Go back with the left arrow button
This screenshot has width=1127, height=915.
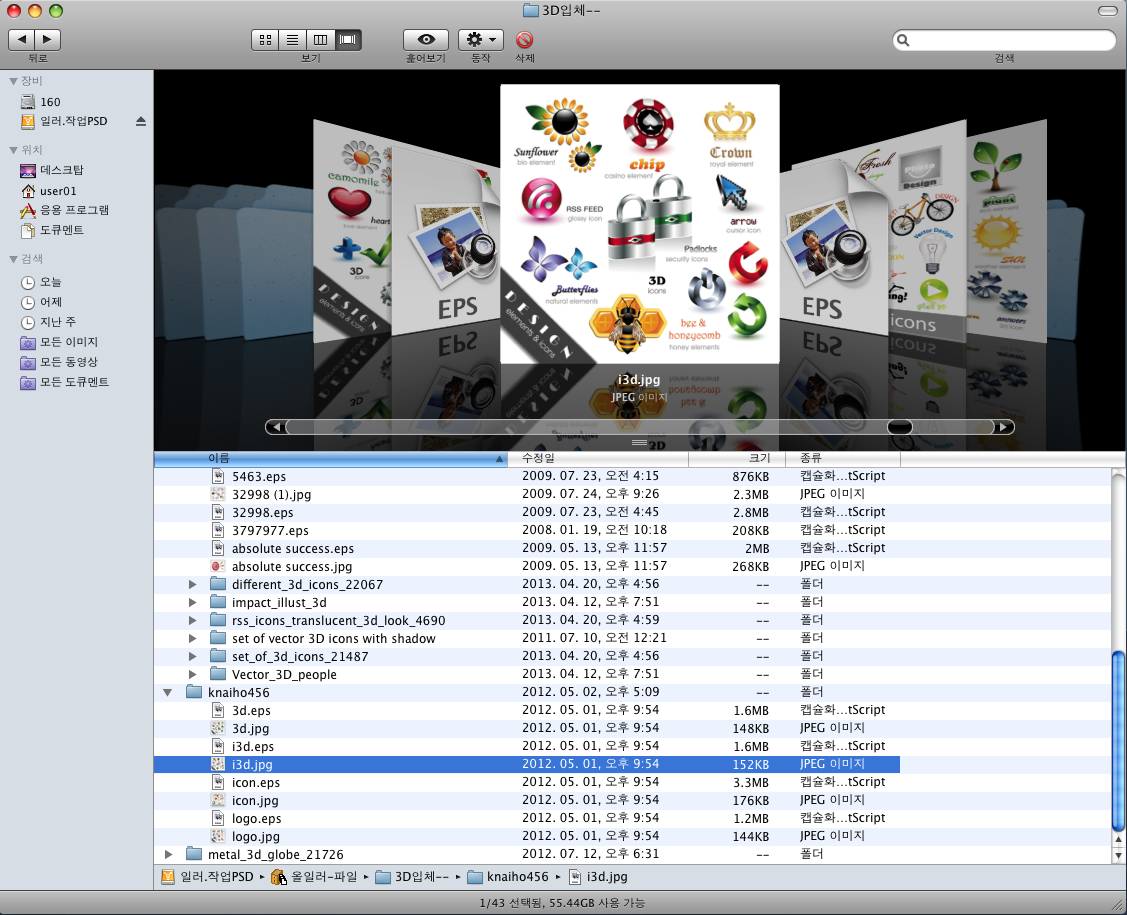tap(21, 40)
